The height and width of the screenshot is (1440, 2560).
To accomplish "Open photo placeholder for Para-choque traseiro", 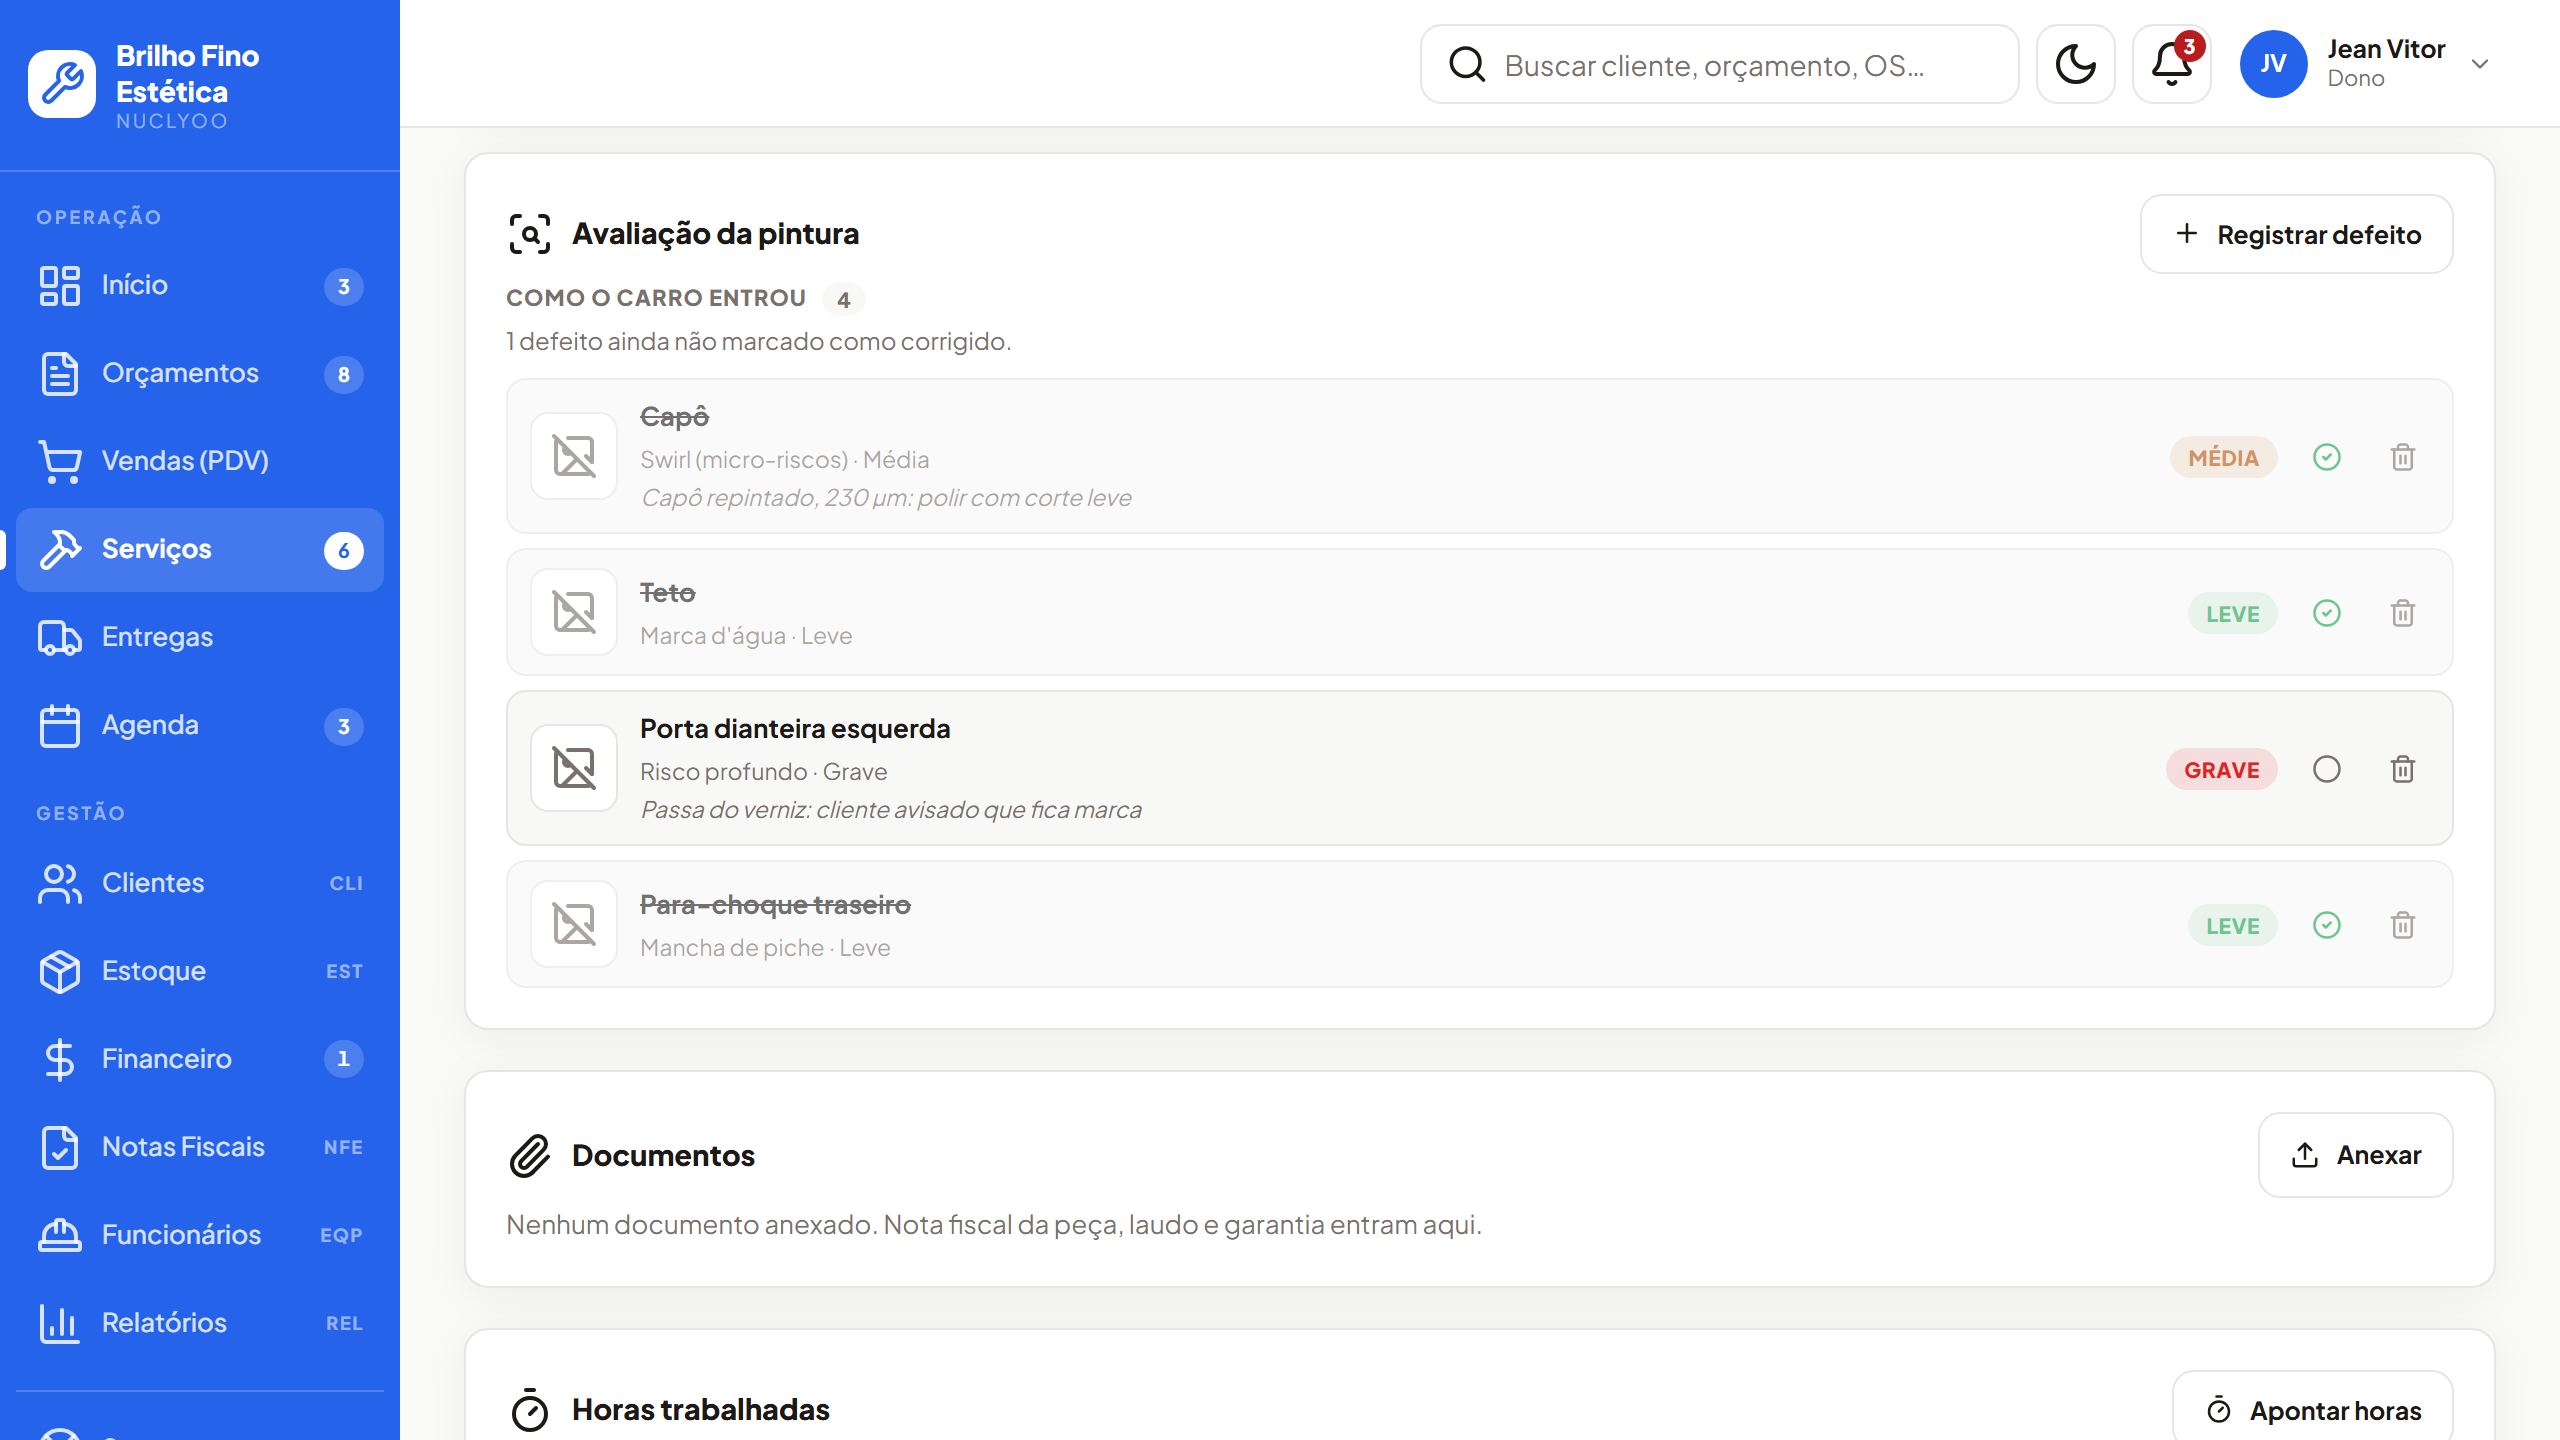I will click(574, 924).
